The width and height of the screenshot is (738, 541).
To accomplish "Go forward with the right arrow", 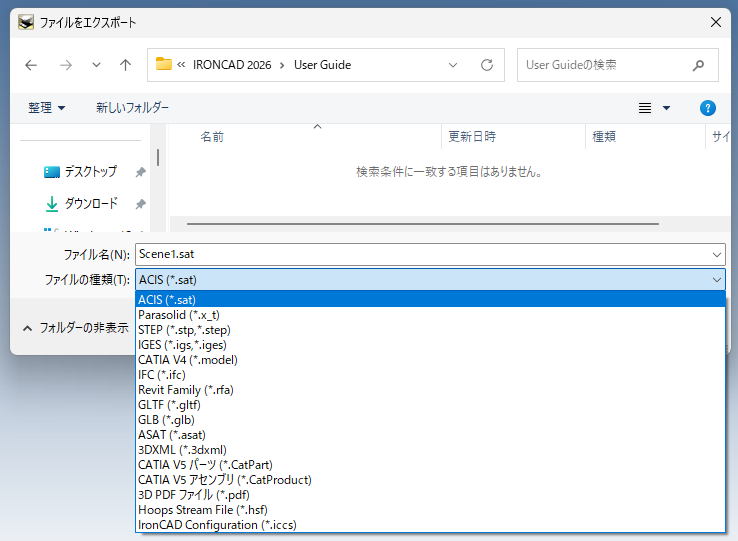I will click(x=65, y=65).
